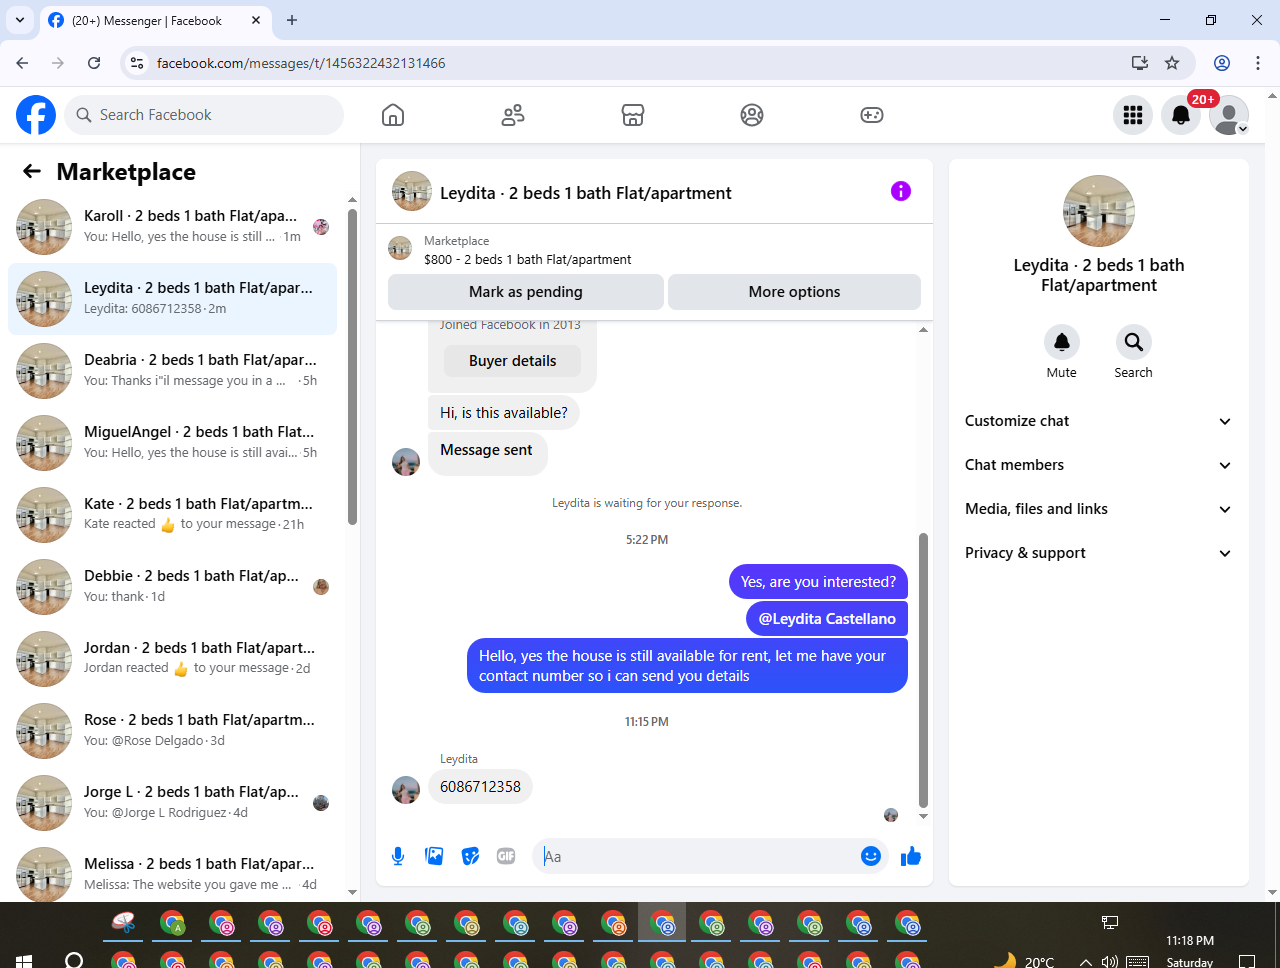The height and width of the screenshot is (968, 1280).
Task: Click the Marketplace back arrow
Action: click(32, 171)
